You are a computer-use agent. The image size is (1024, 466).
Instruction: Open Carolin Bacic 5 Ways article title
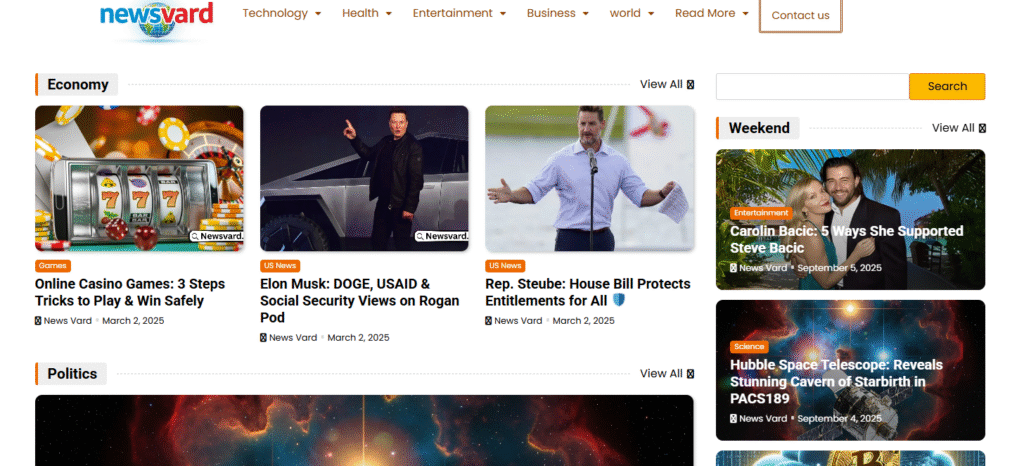(846, 240)
